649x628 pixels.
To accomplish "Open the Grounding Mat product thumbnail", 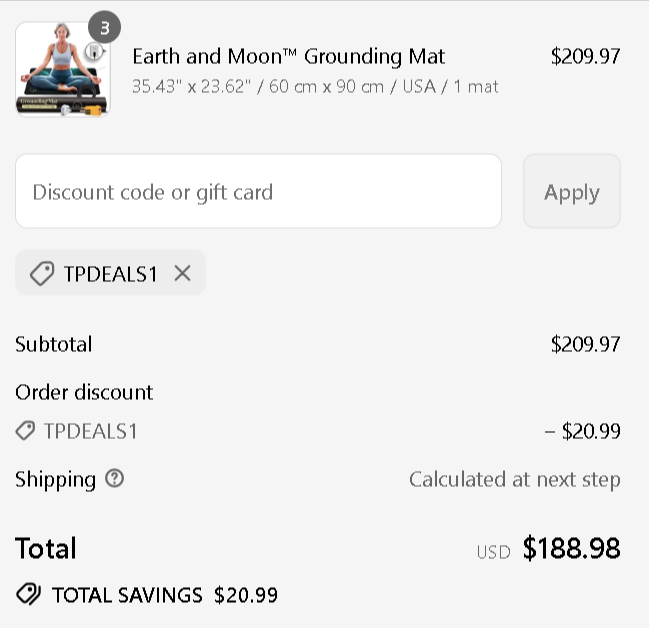I will 62,70.
